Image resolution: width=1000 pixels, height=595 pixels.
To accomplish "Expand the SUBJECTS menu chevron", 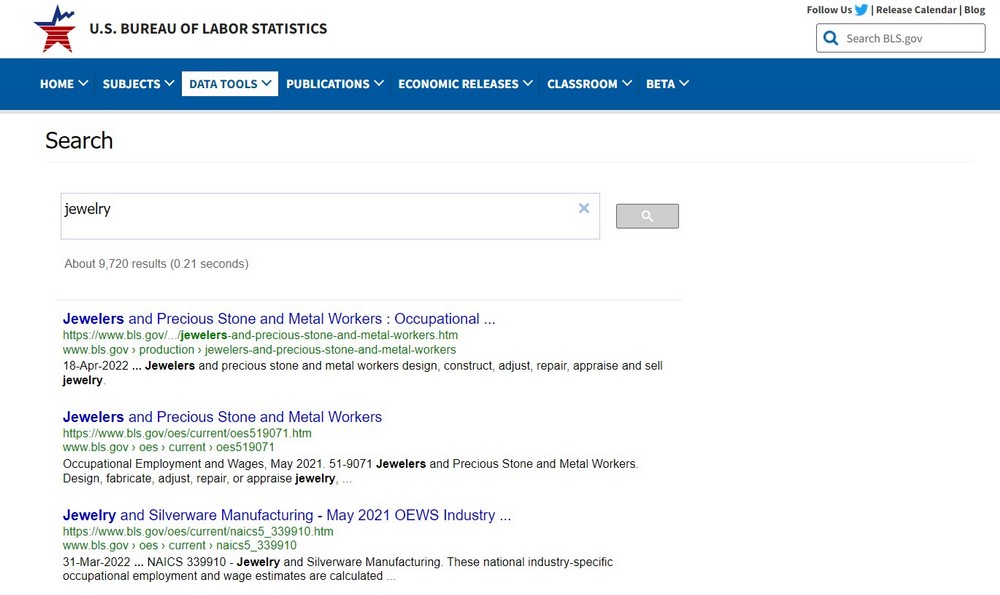I will tap(169, 84).
